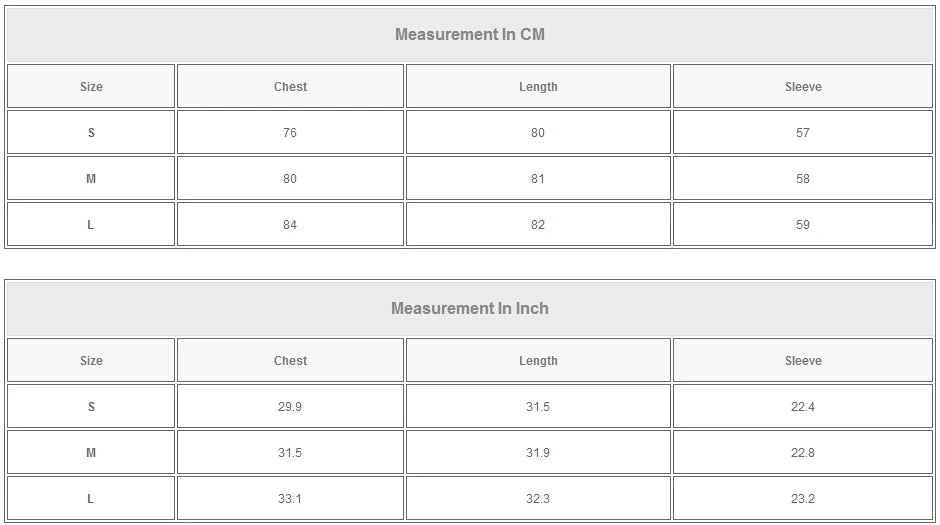Select the size L row label in the Inch table
Image resolution: width=940 pixels, height=525 pixels.
coord(91,499)
